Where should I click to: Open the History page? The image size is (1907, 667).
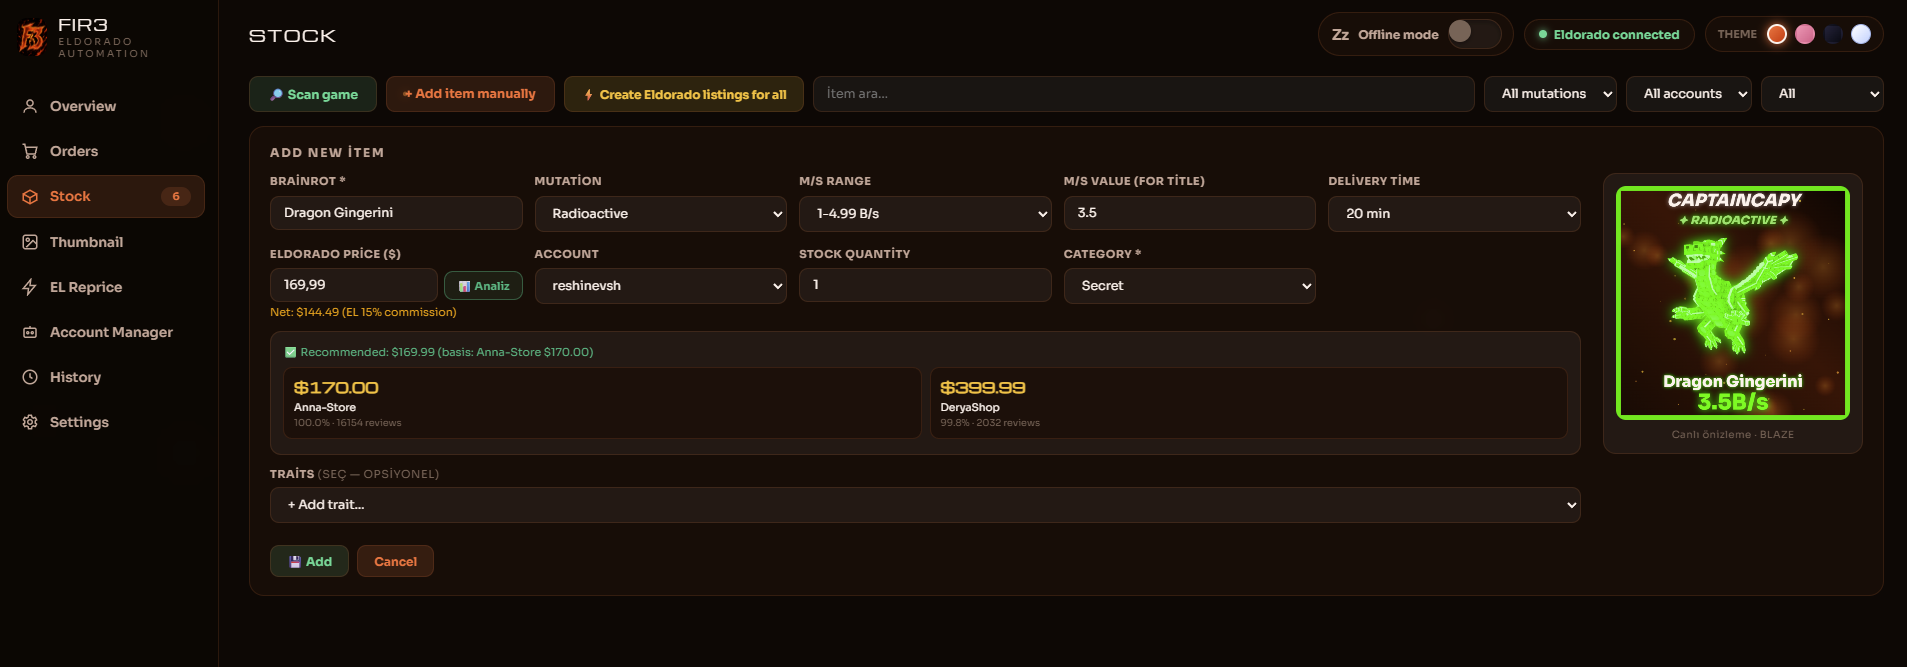(x=106, y=377)
